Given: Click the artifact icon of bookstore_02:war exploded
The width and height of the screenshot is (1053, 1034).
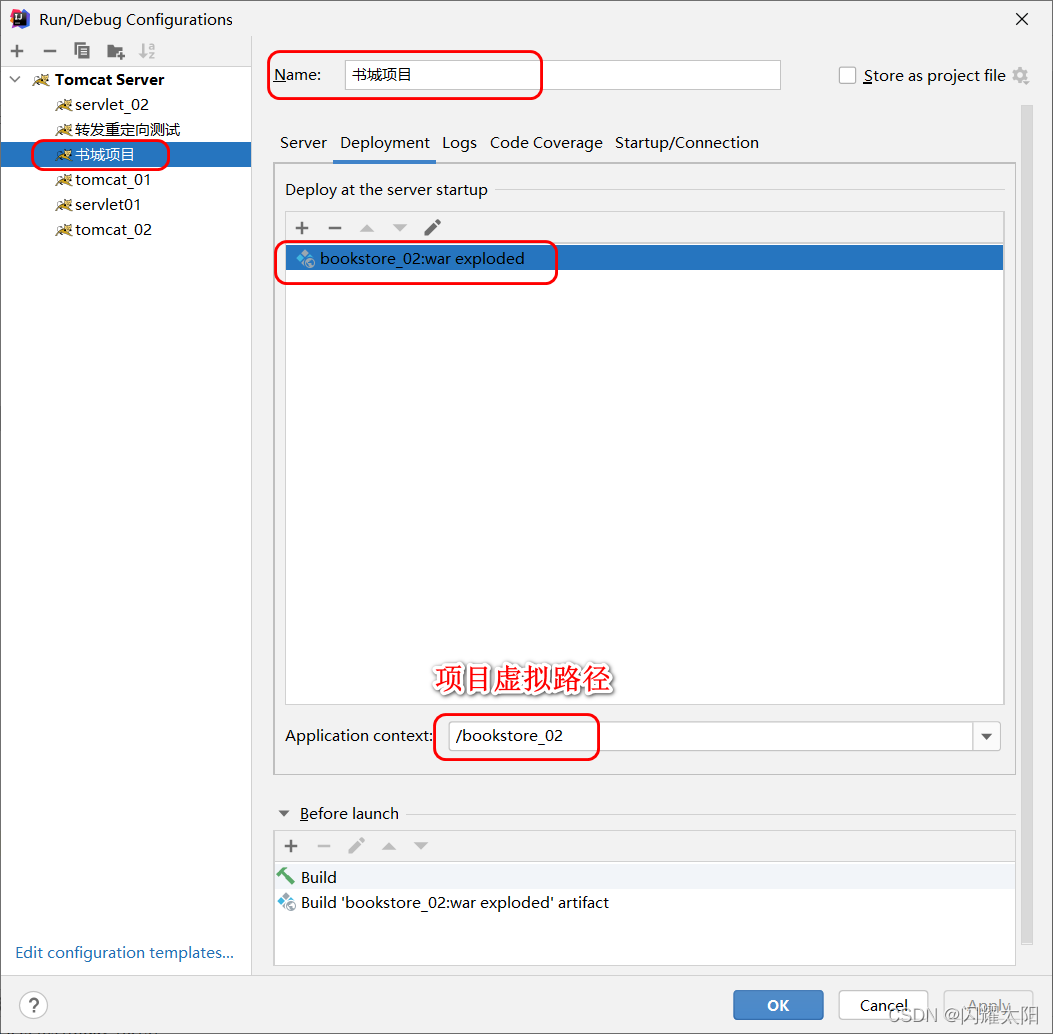Looking at the screenshot, I should [x=306, y=258].
